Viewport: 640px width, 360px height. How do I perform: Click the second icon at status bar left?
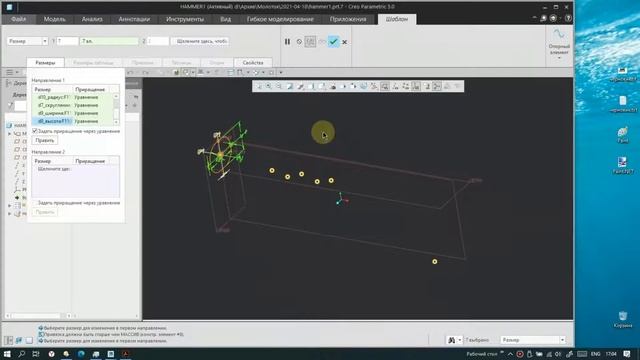19,340
